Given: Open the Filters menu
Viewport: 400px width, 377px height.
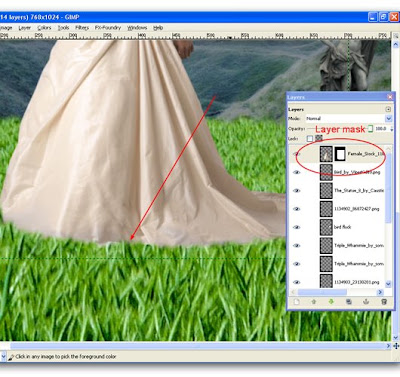Looking at the screenshot, I should (x=82, y=28).
